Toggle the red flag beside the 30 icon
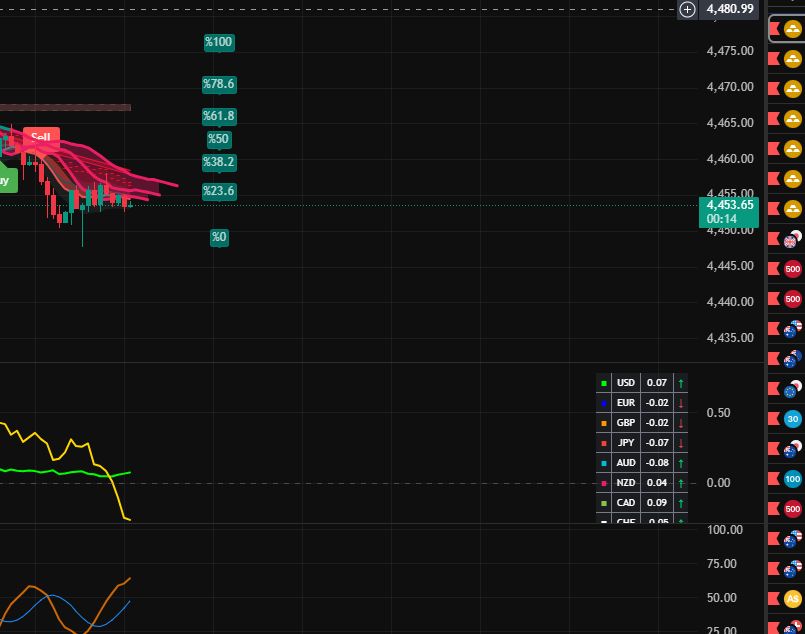 point(772,420)
